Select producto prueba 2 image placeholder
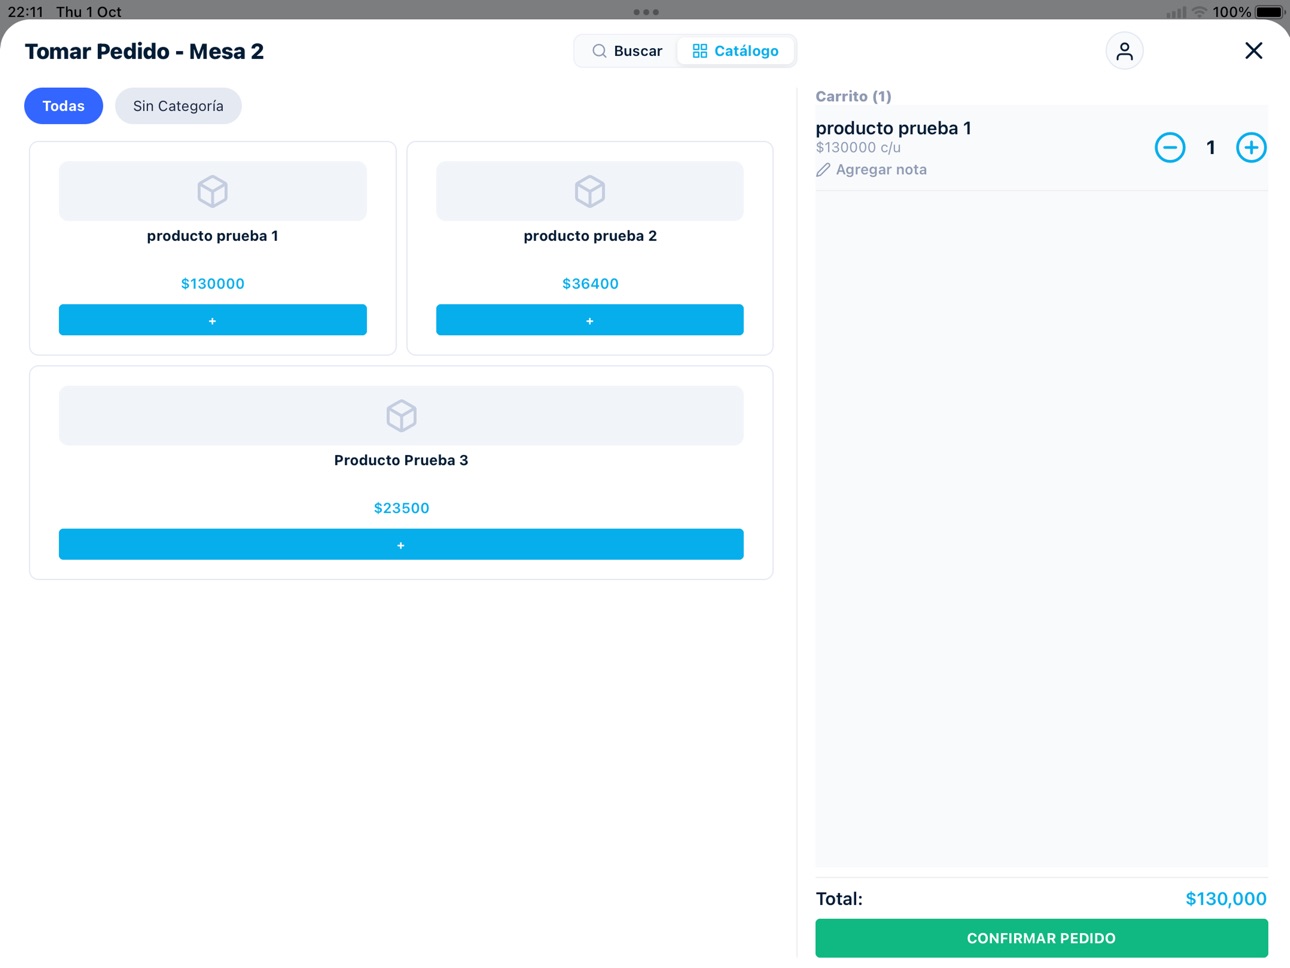The width and height of the screenshot is (1290, 968). coord(590,191)
